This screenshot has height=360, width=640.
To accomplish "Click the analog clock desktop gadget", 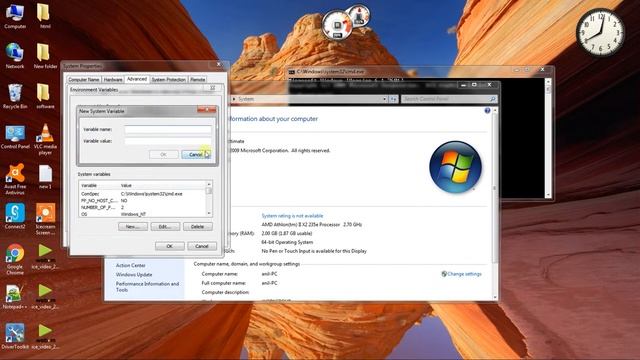I will (x=600, y=33).
